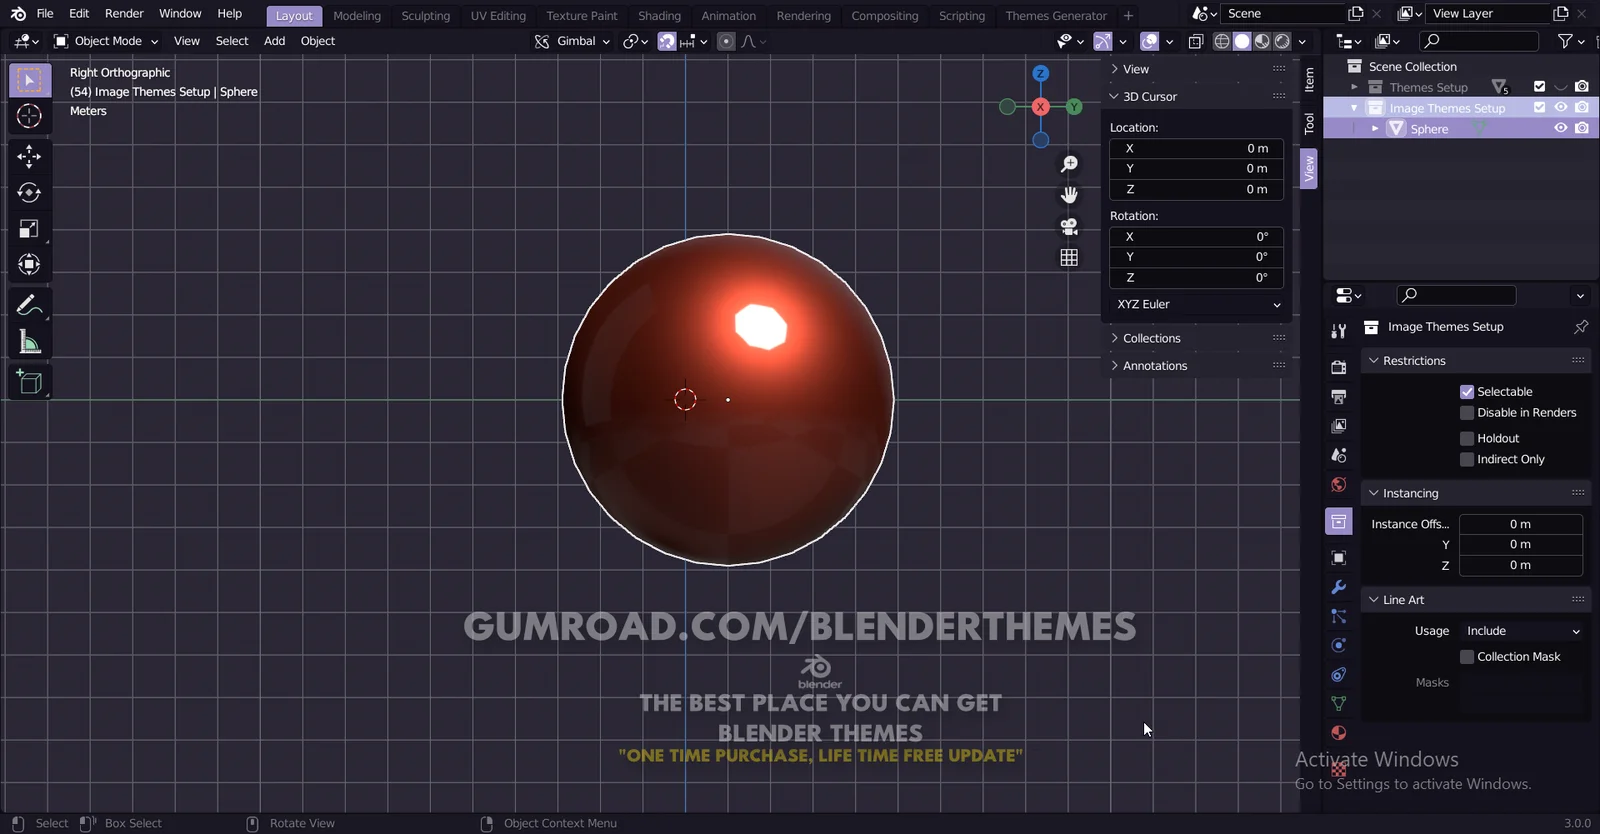Viewport: 1600px width, 834px height.
Task: Toggle Themes Setup collection exclude checkbox
Action: [1539, 87]
